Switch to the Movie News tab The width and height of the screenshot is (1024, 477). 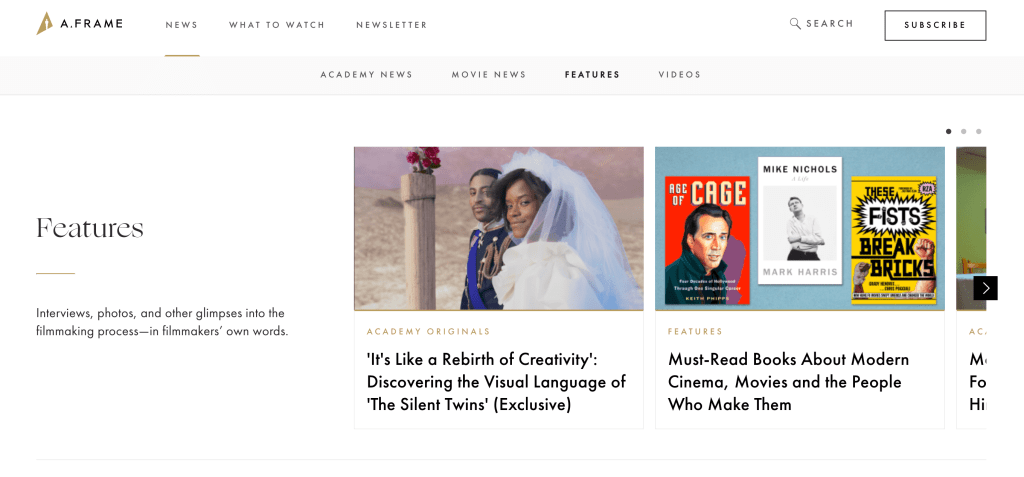tap(489, 75)
